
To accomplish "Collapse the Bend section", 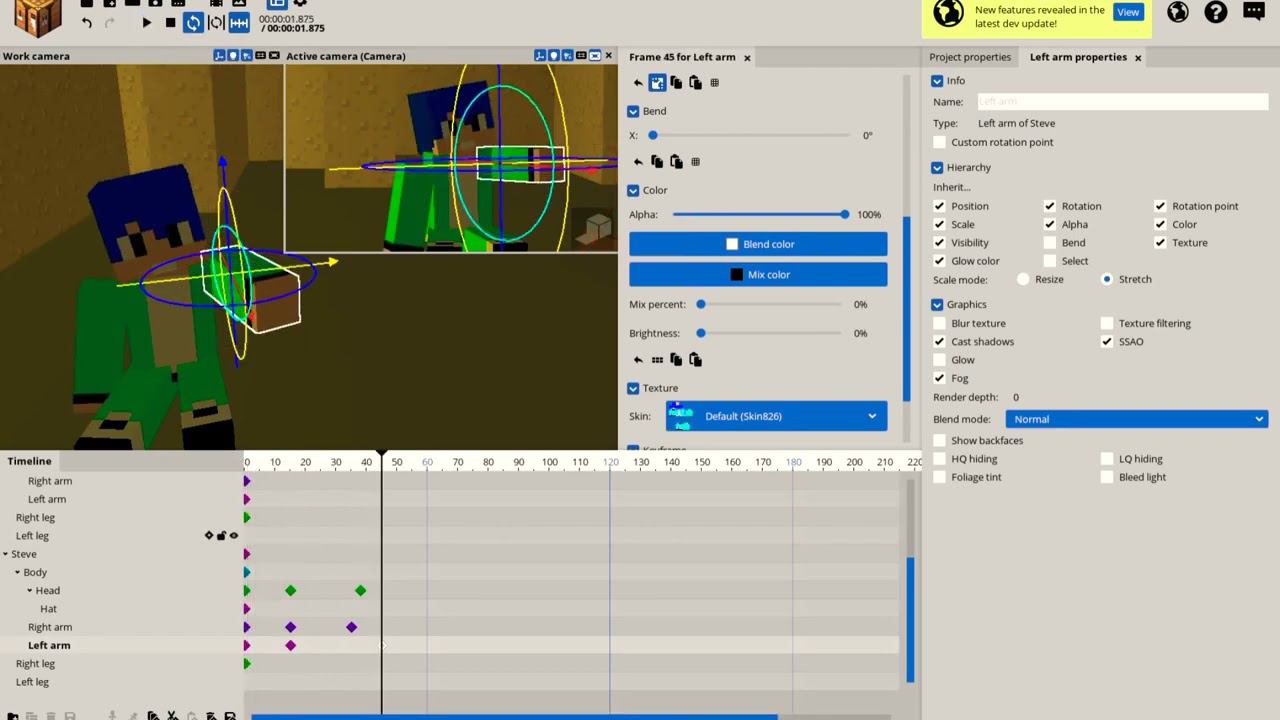I will pyautogui.click(x=633, y=111).
